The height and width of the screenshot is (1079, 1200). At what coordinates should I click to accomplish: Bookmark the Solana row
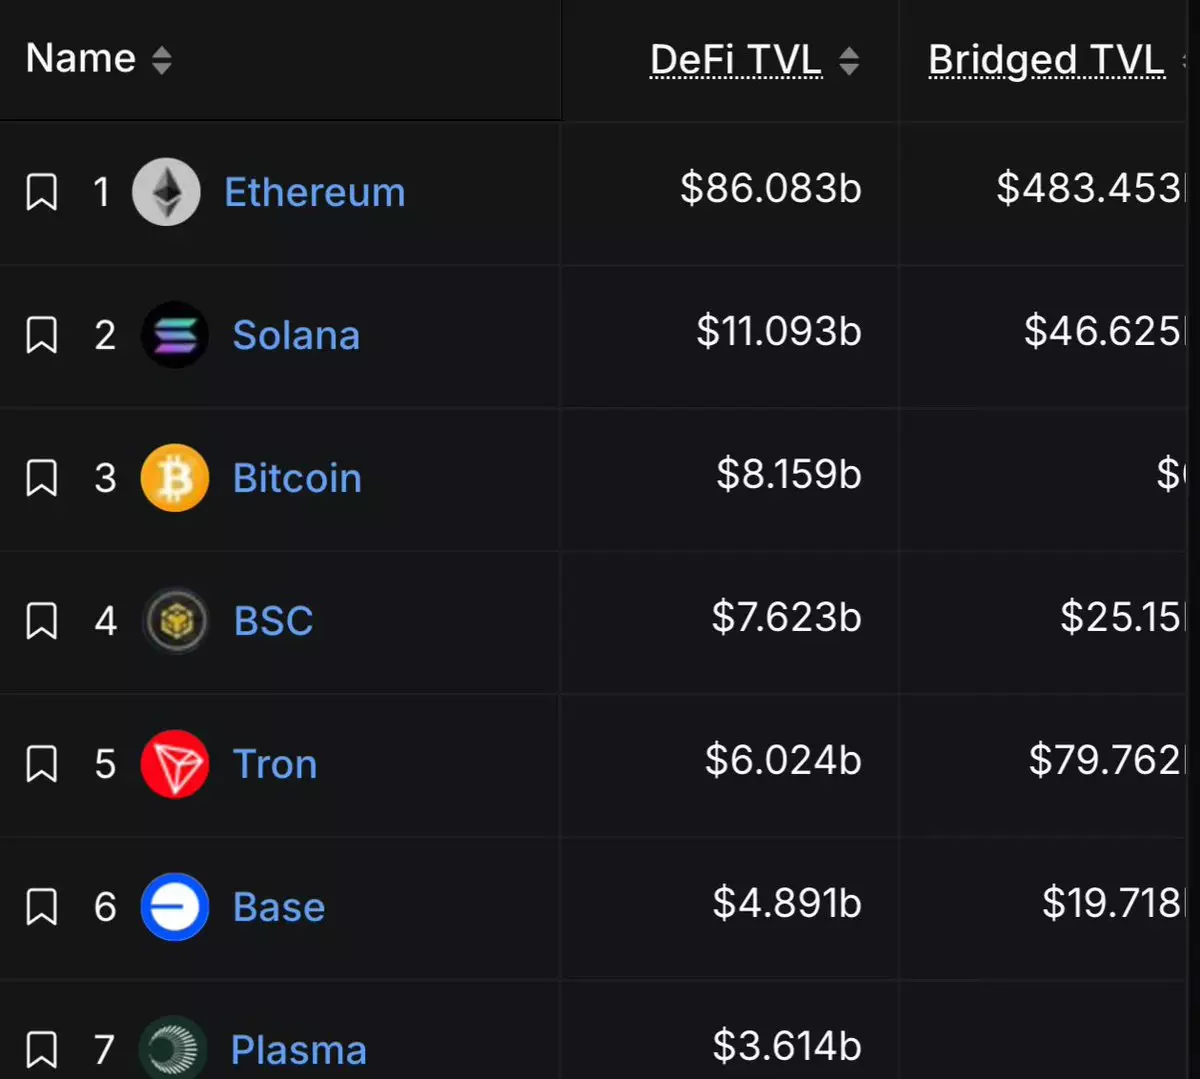click(x=41, y=335)
